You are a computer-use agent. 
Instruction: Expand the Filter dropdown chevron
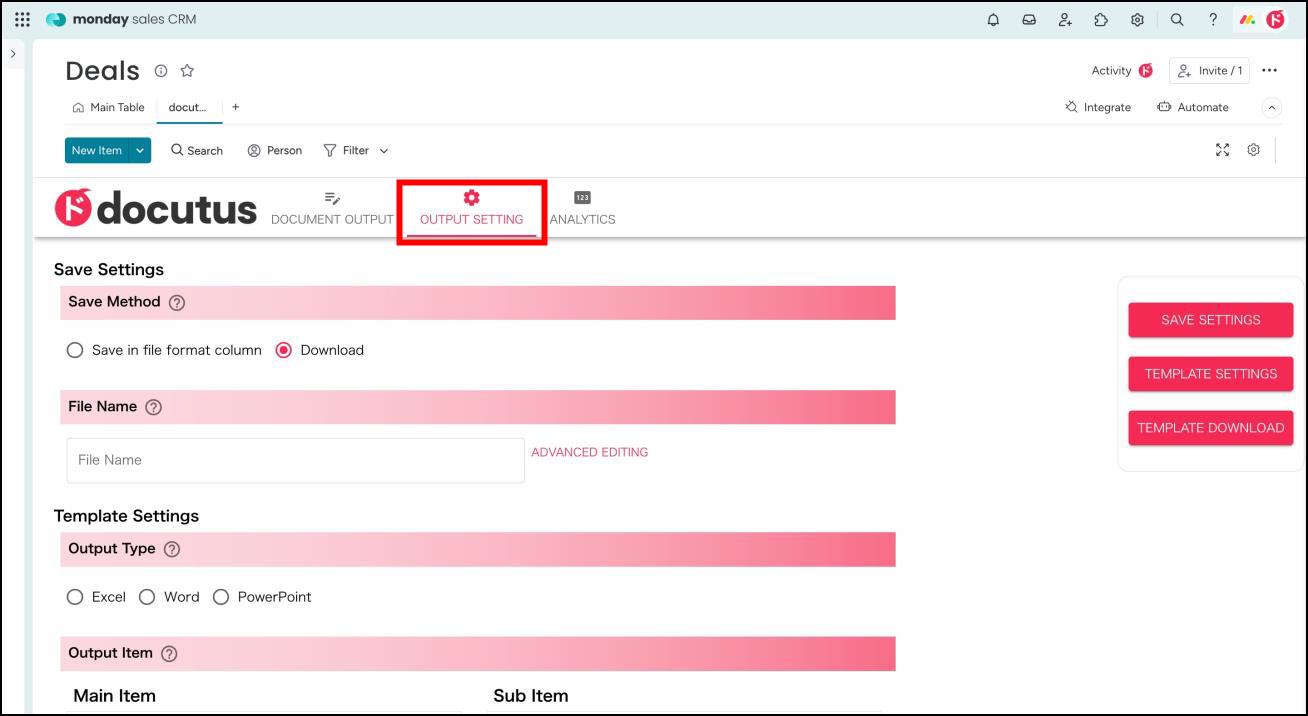tap(384, 151)
